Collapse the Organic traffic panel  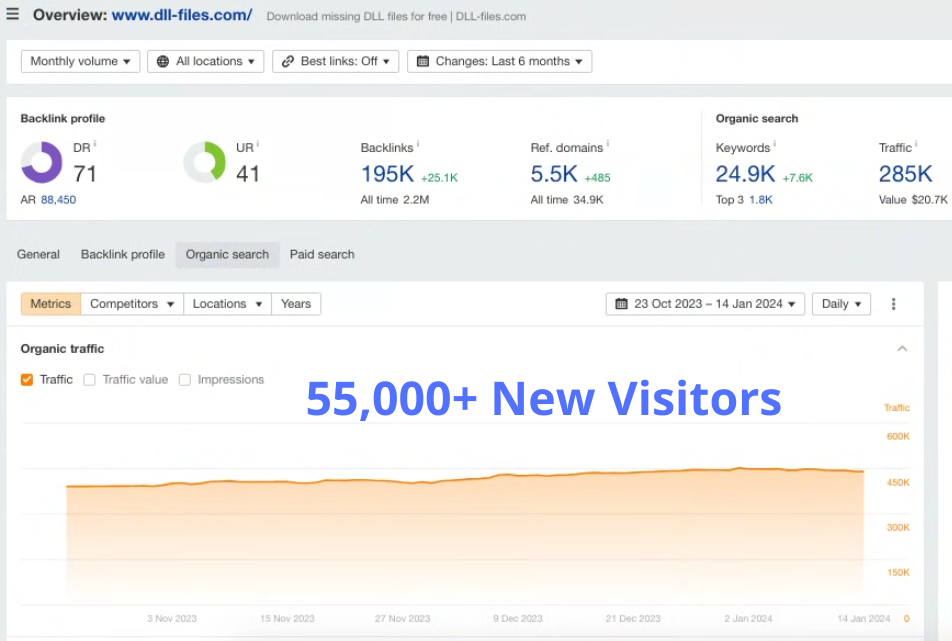pyautogui.click(x=902, y=348)
